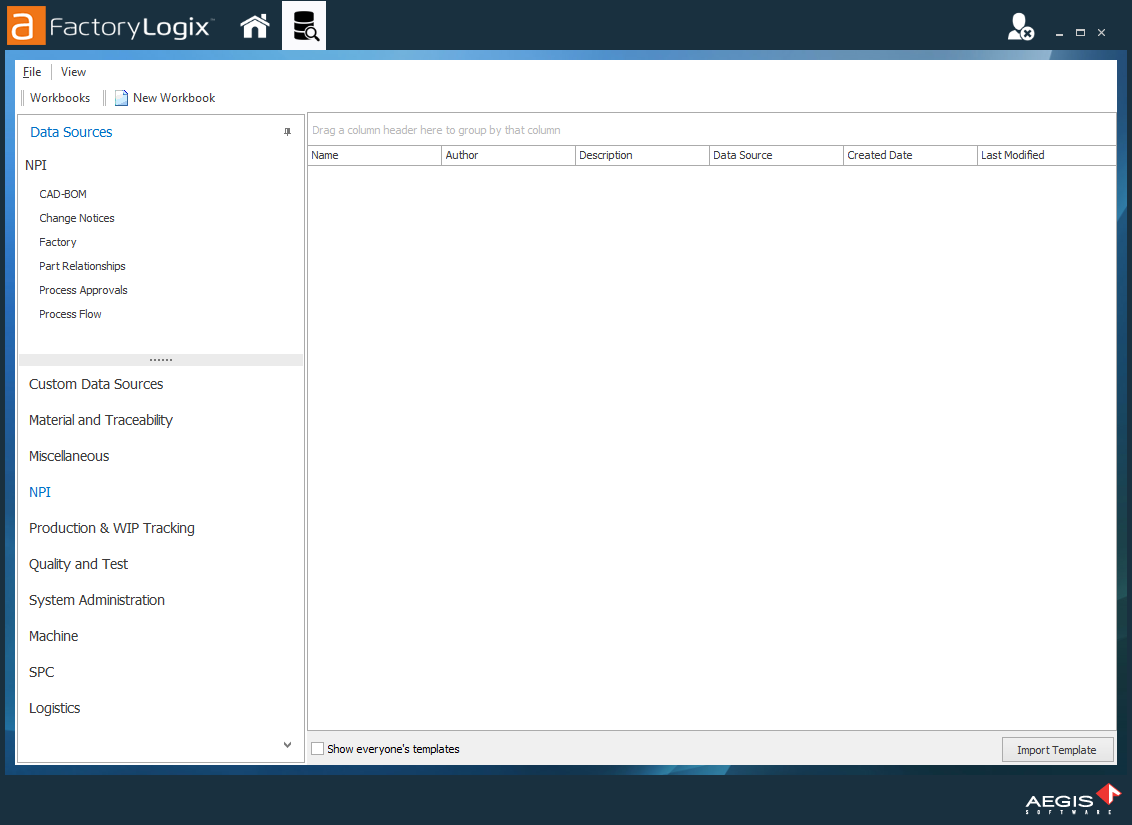Screen dimensions: 1132x825
Task: Click the NPI highlighted section header
Action: pyautogui.click(x=40, y=491)
